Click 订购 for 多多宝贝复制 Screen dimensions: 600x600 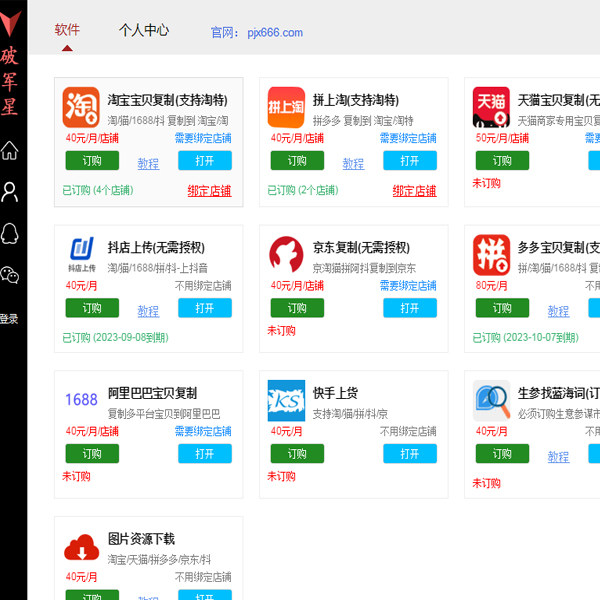(x=502, y=308)
